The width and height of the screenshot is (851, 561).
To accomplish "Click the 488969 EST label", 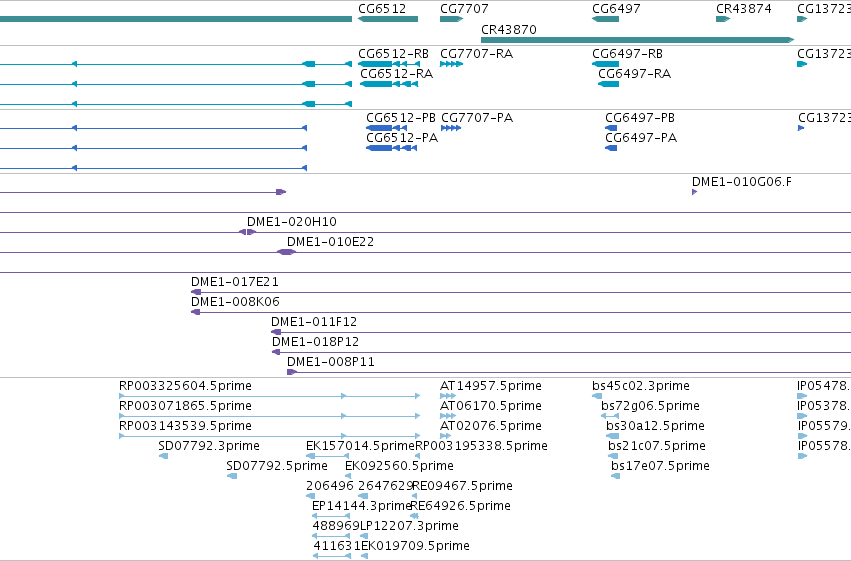I will tap(336, 526).
